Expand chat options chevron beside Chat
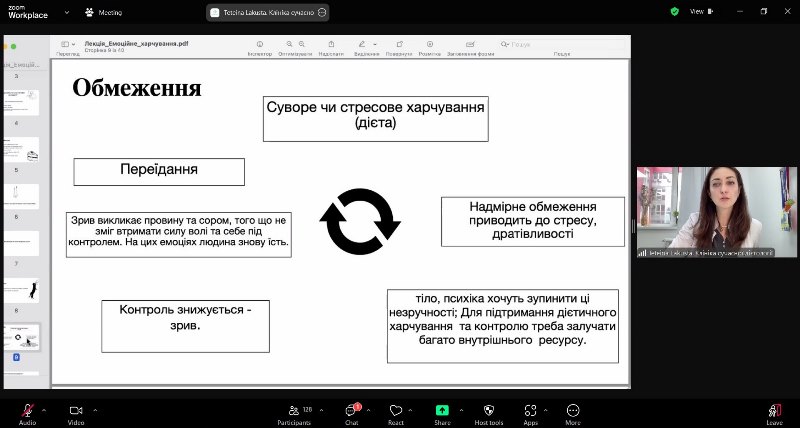Image resolution: width=800 pixels, height=428 pixels. (x=368, y=410)
